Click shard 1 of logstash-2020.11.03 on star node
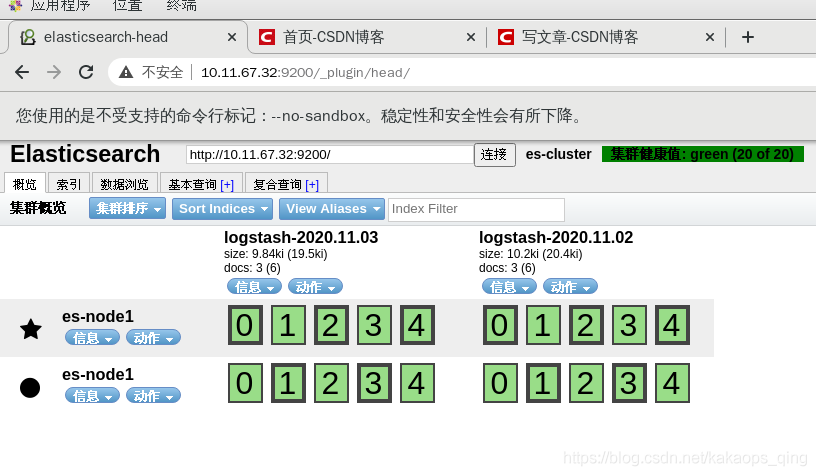The width and height of the screenshot is (816, 476). click(x=288, y=325)
